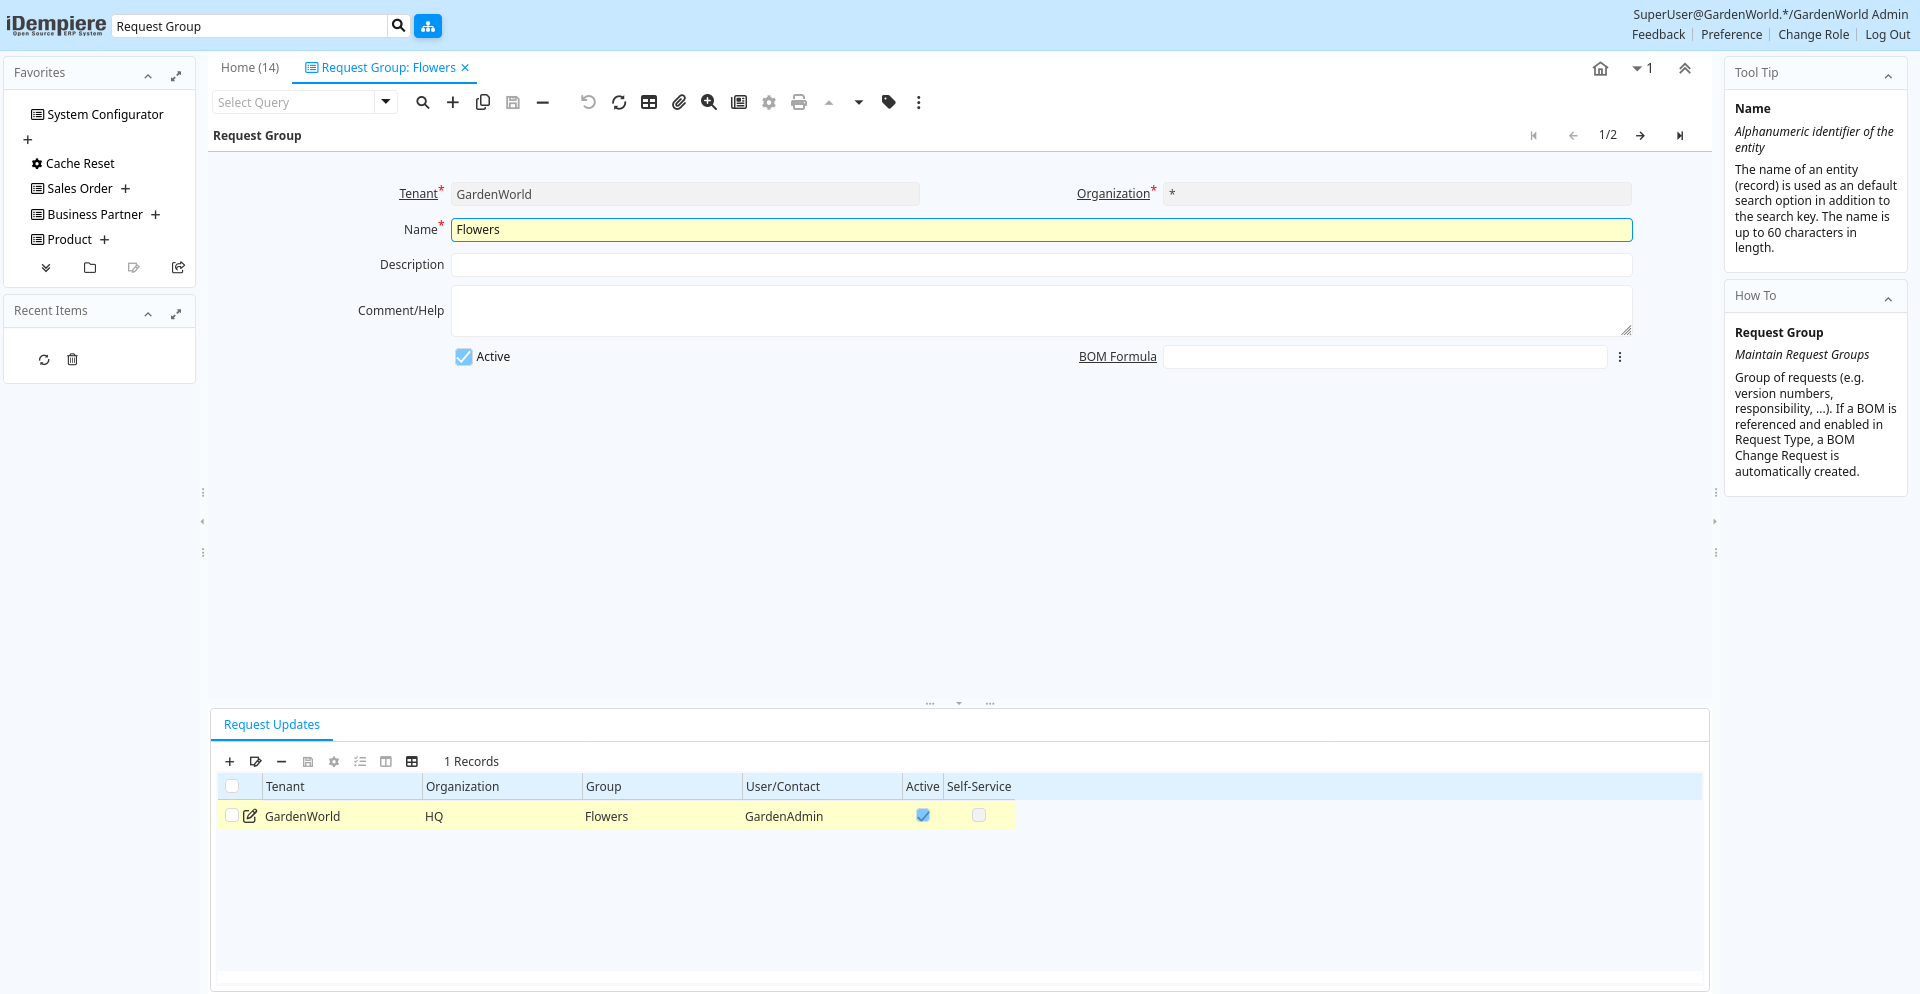The image size is (1920, 994).
Task: Uncheck the Active checkbox in form
Action: point(464,357)
